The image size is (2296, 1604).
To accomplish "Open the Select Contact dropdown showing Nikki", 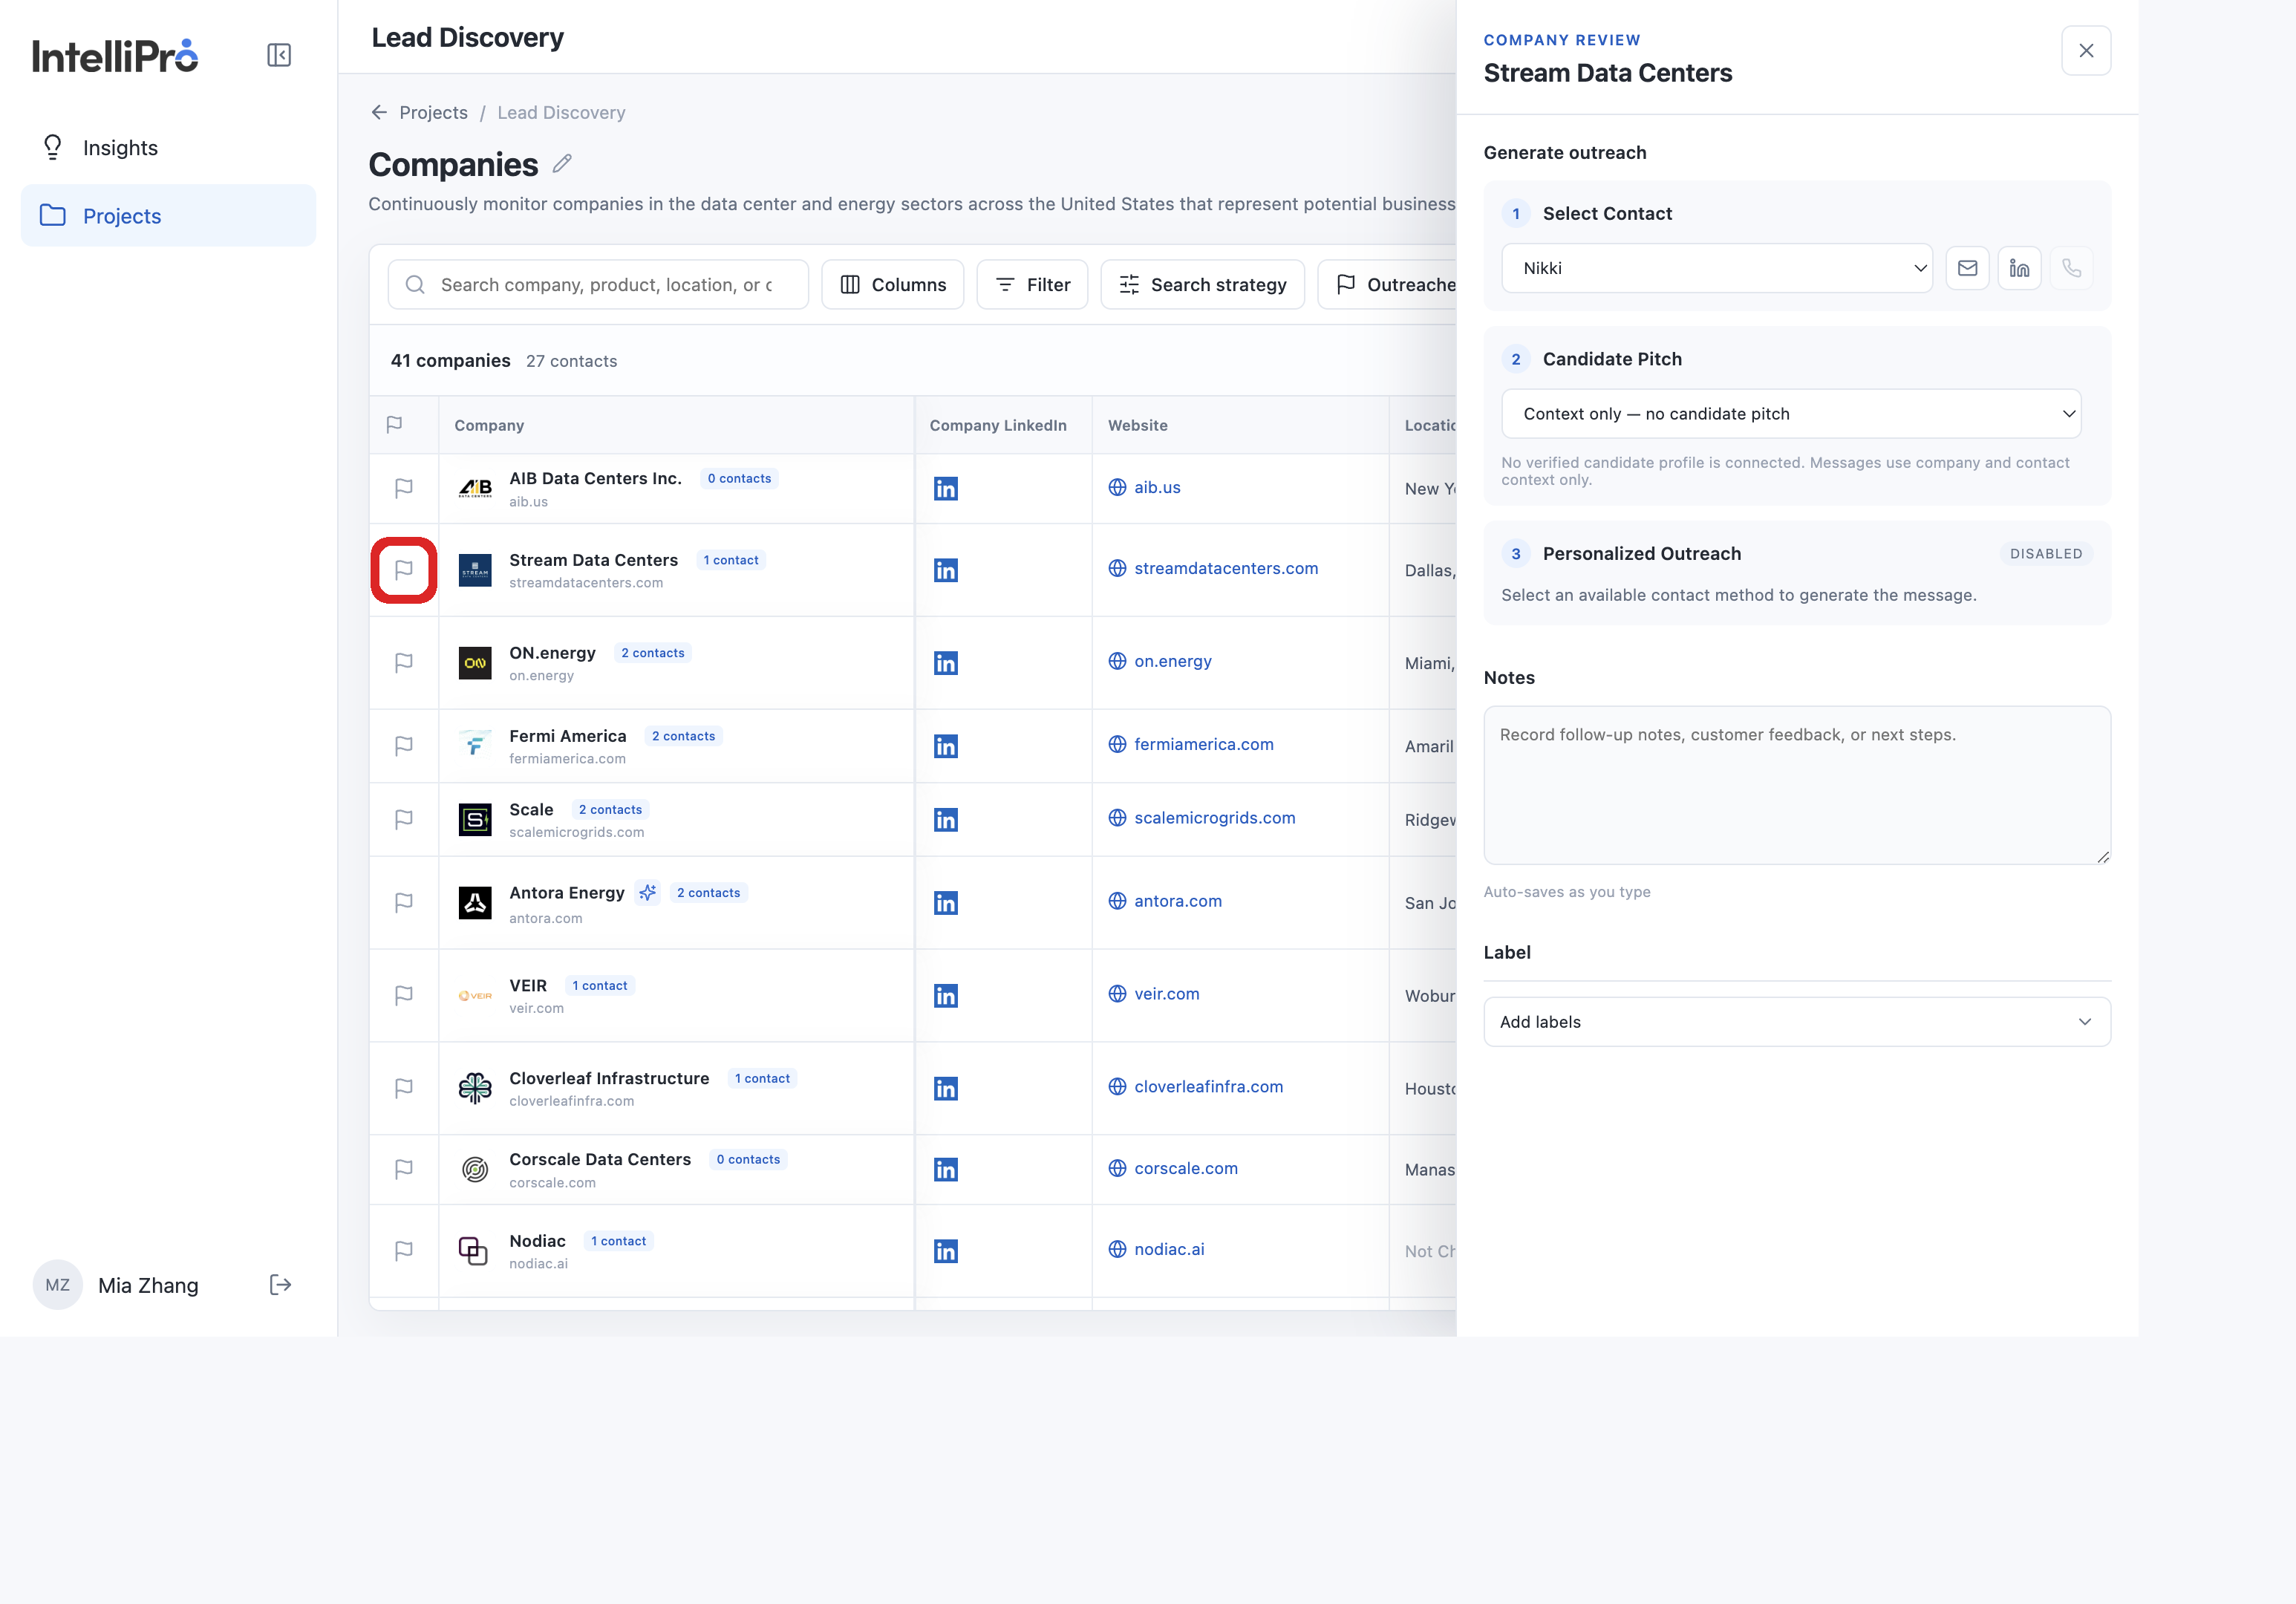I will (1716, 268).
